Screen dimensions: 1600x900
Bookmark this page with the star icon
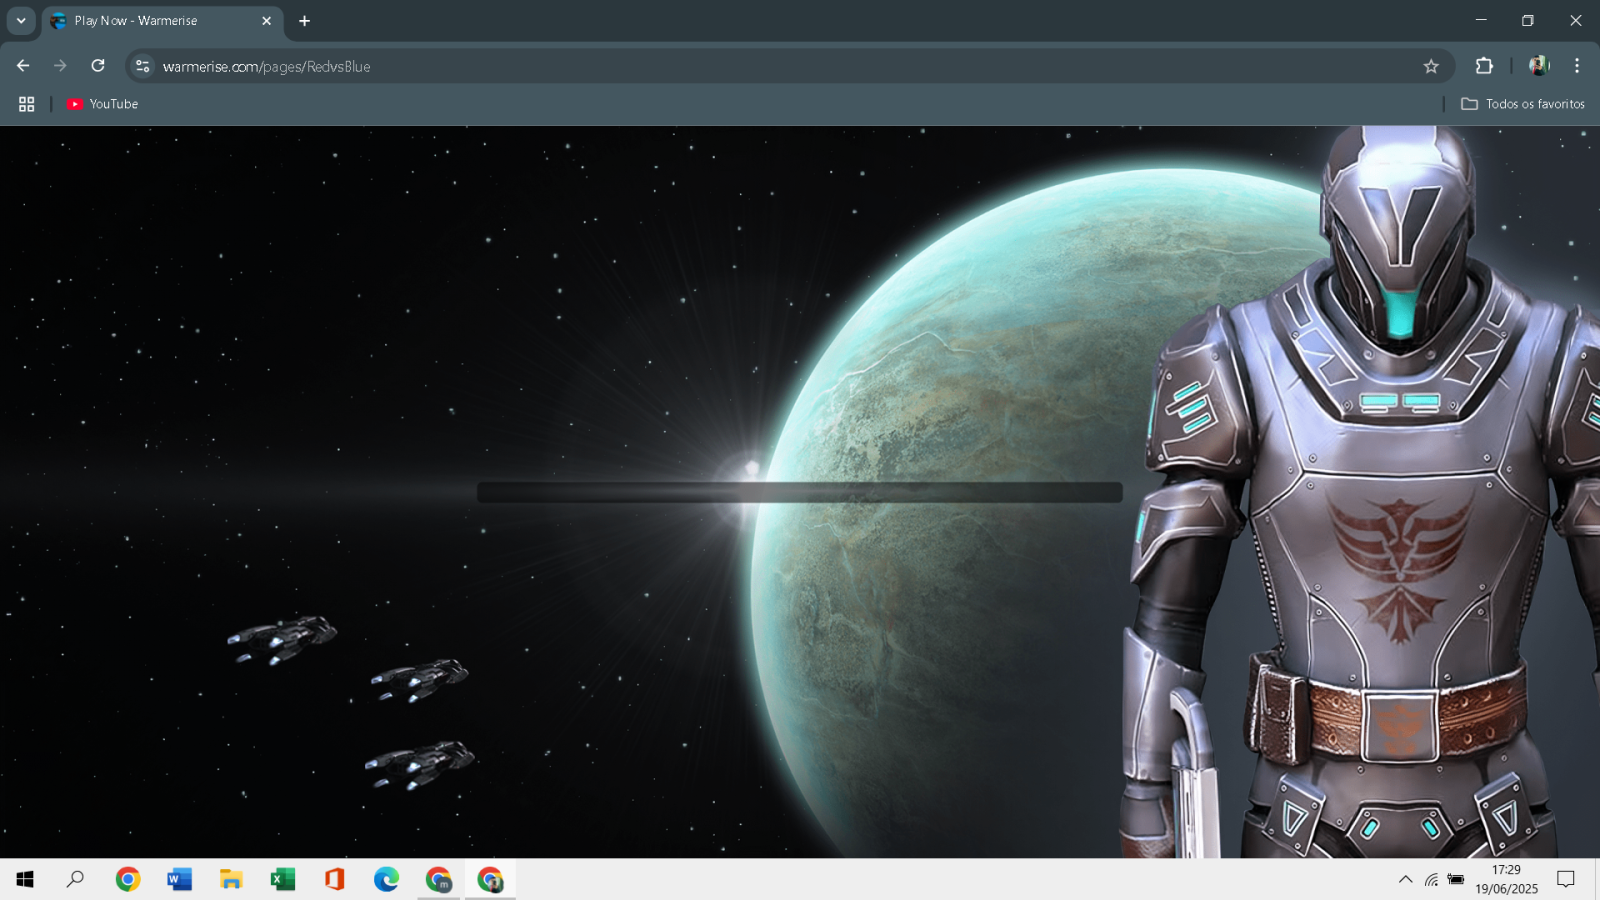point(1431,66)
